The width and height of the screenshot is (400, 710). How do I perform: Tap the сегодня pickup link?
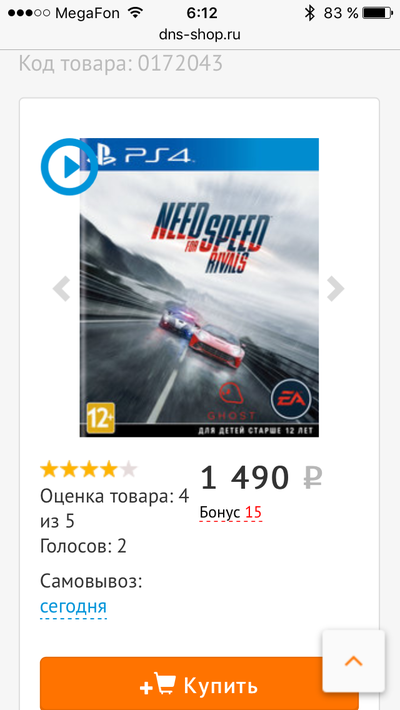[x=73, y=606]
